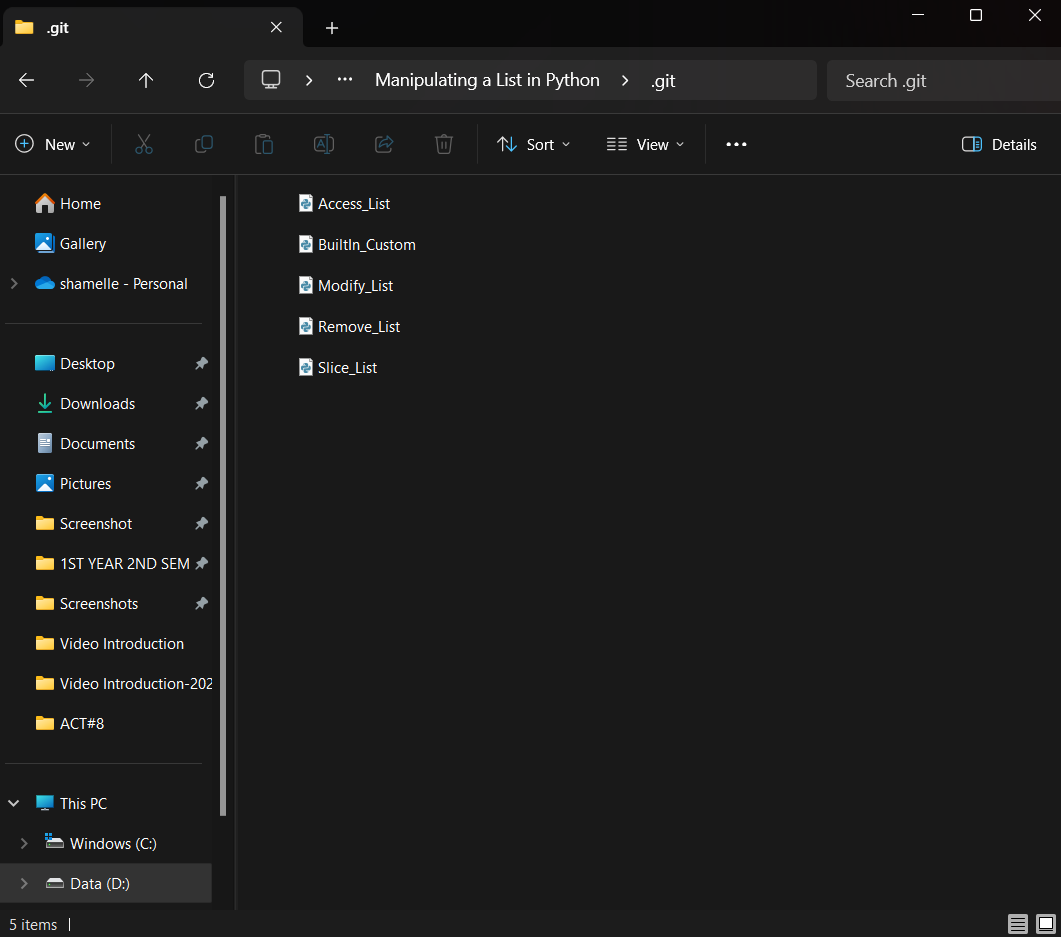Copy the selected item using the Copy icon
This screenshot has width=1061, height=937.
[x=204, y=144]
